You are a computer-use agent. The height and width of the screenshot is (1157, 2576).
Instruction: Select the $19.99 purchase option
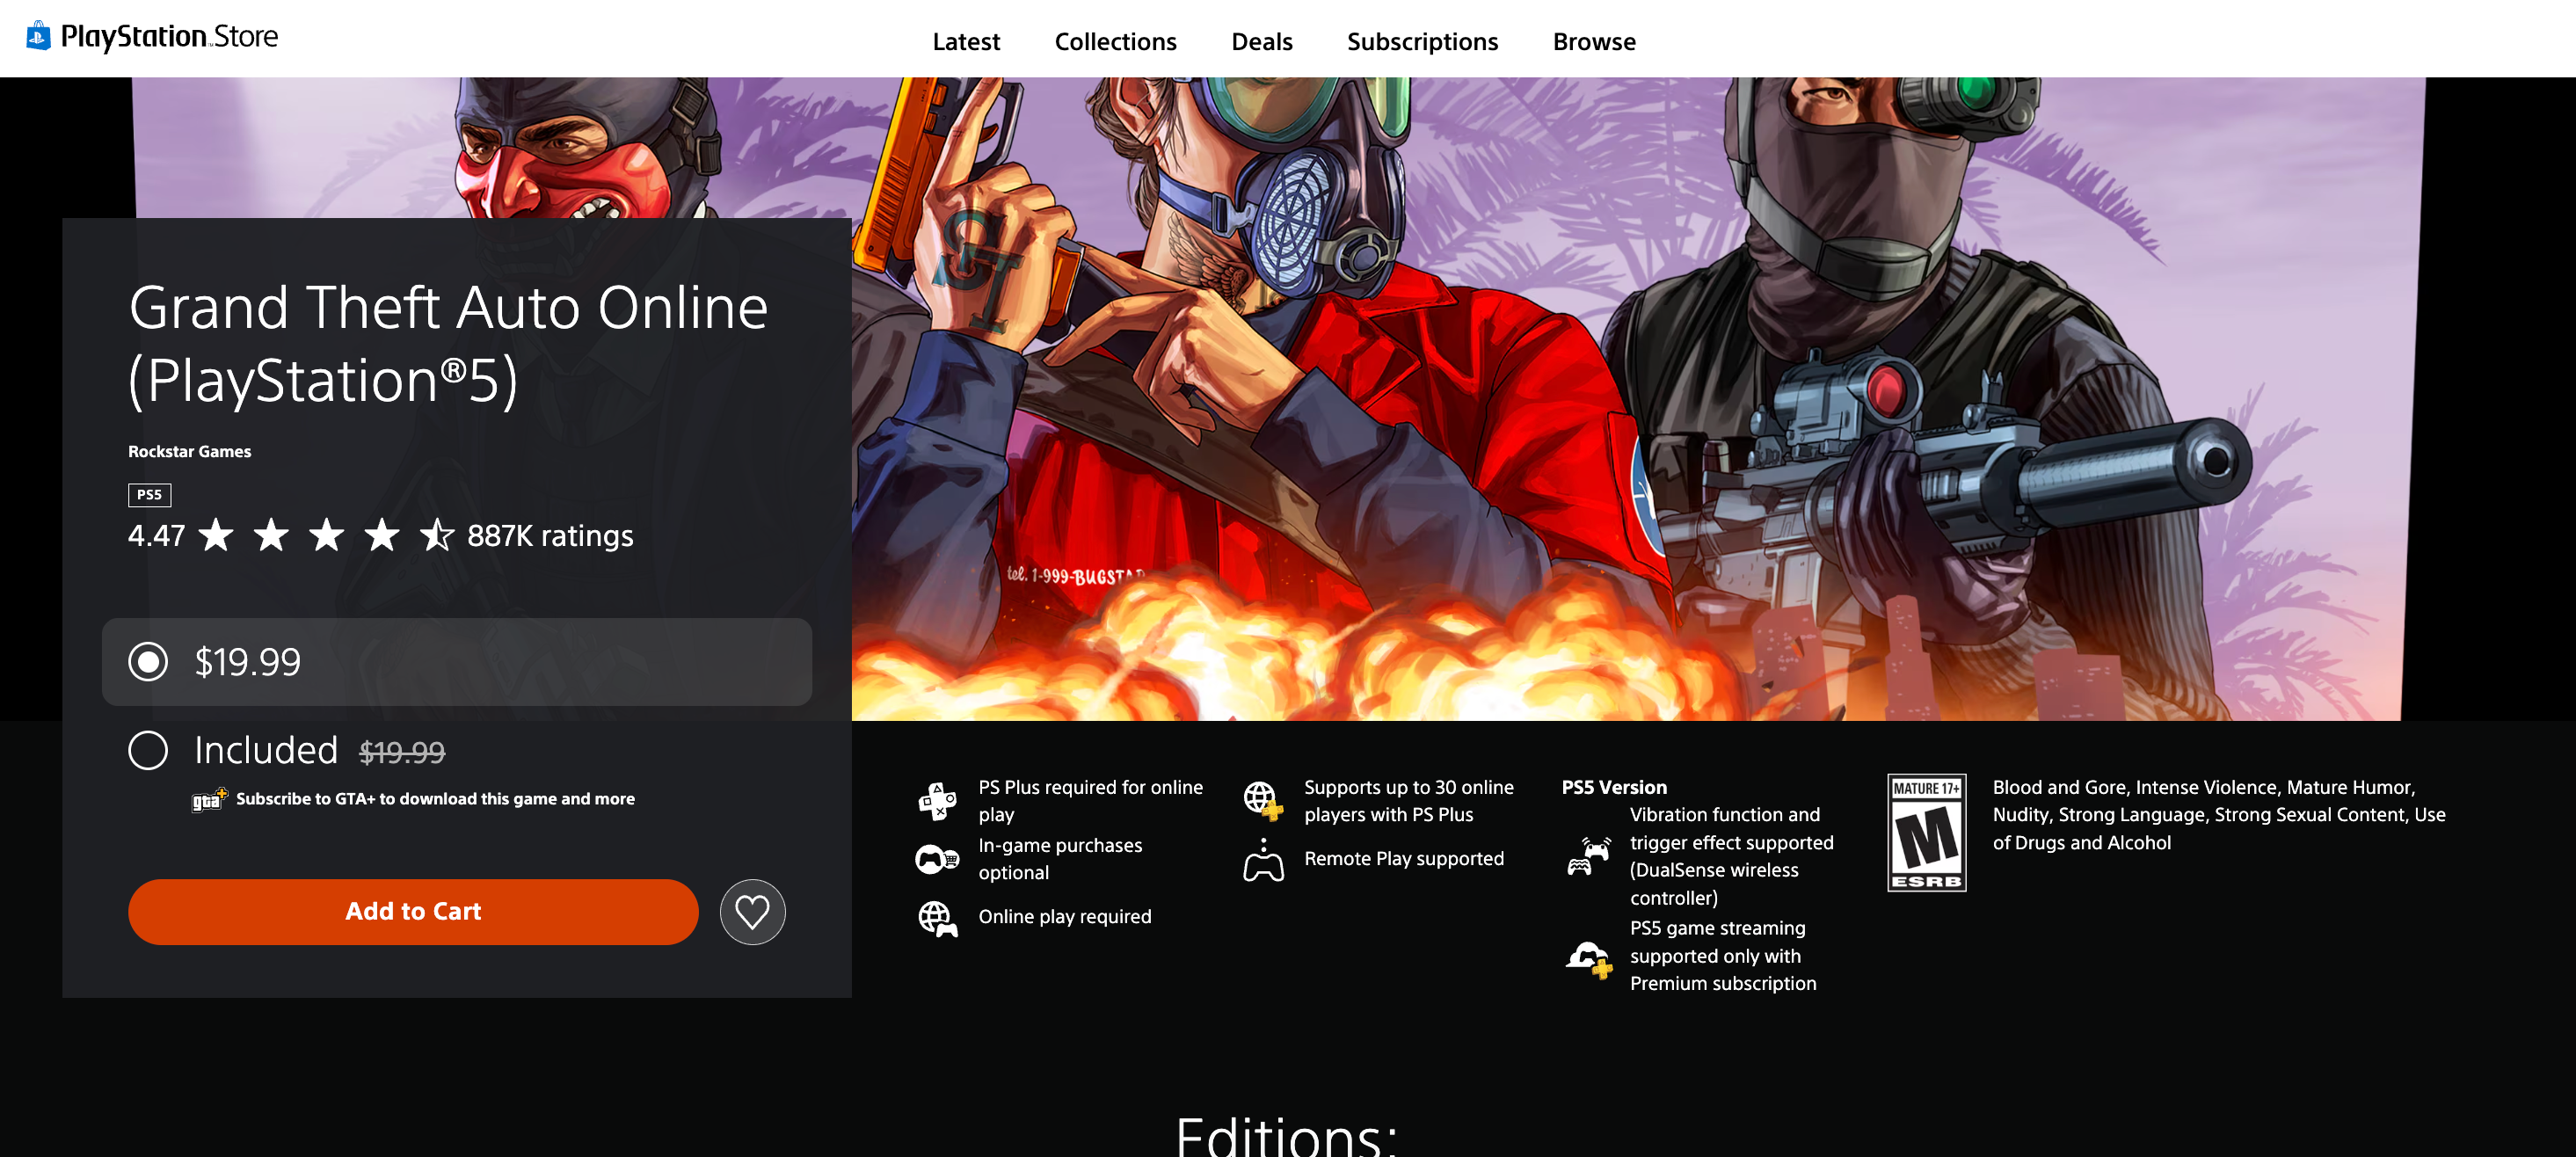(x=147, y=661)
